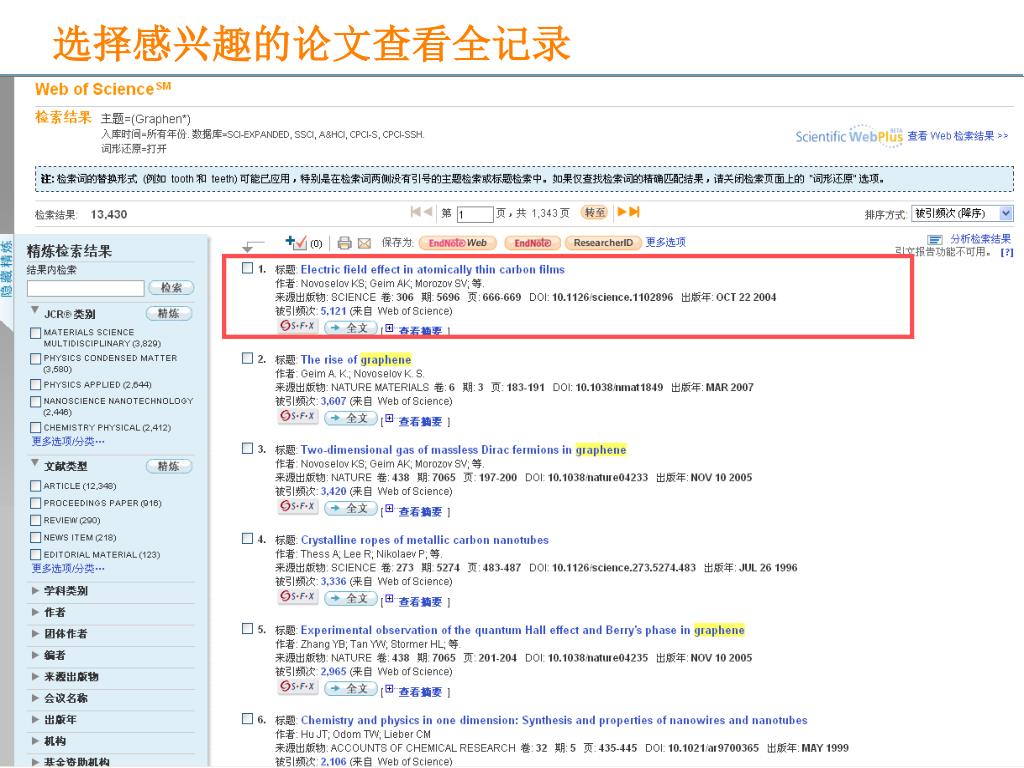Tick the REVIEW document type checkbox
This screenshot has width=1024, height=768.
coord(36,520)
